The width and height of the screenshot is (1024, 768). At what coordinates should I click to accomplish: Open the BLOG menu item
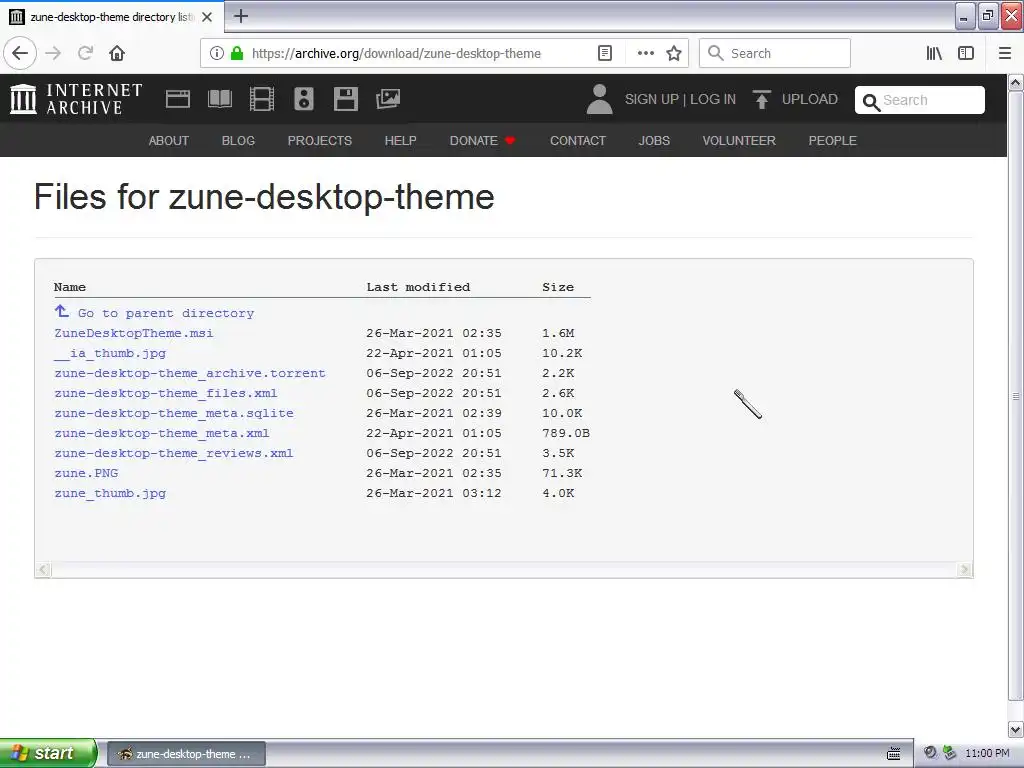pos(238,140)
